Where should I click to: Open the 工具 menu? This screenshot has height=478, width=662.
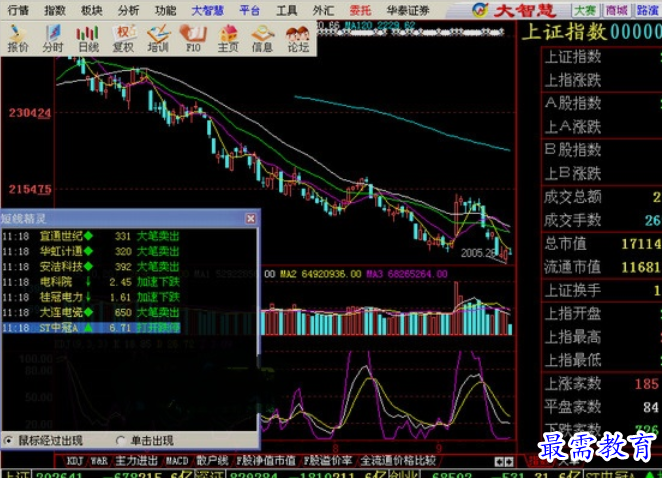287,10
